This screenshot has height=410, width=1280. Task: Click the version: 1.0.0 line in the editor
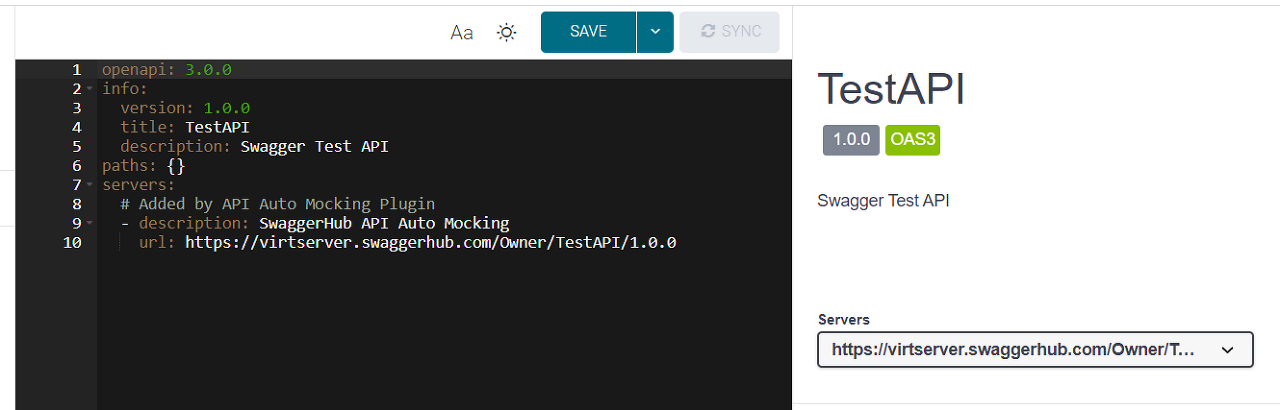[185, 108]
